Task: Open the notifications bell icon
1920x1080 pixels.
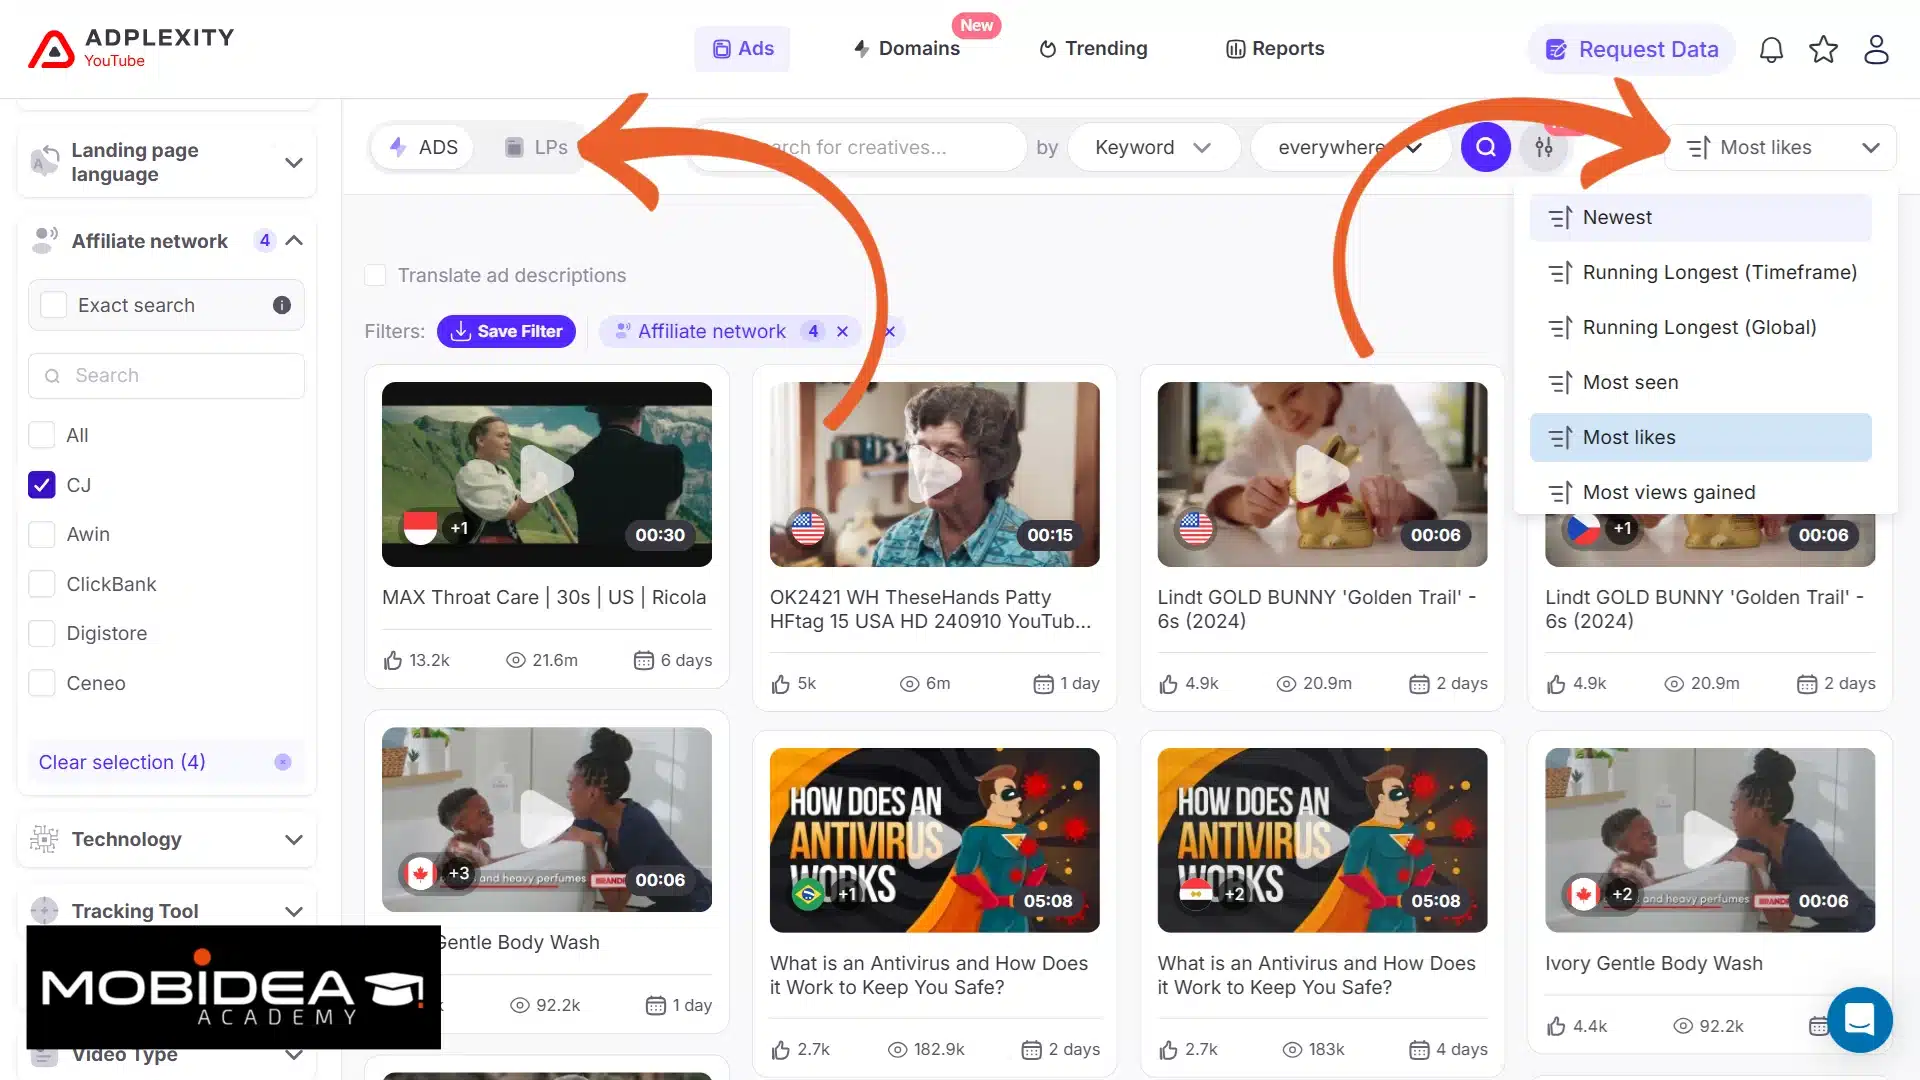Action: 1771,49
